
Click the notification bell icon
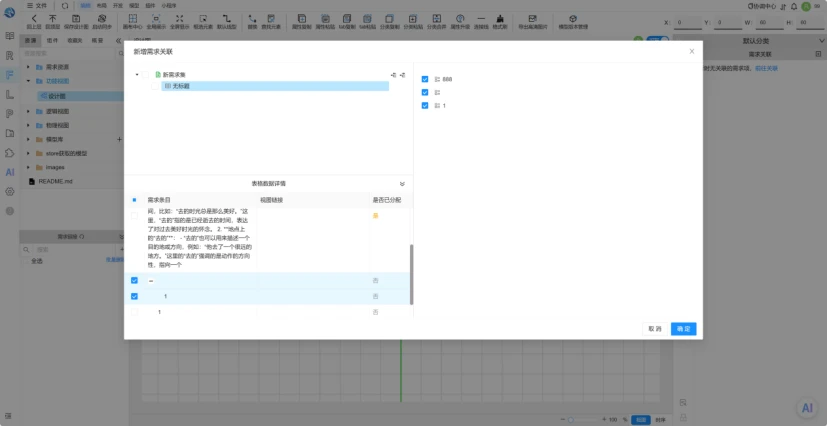pyautogui.click(x=794, y=6)
